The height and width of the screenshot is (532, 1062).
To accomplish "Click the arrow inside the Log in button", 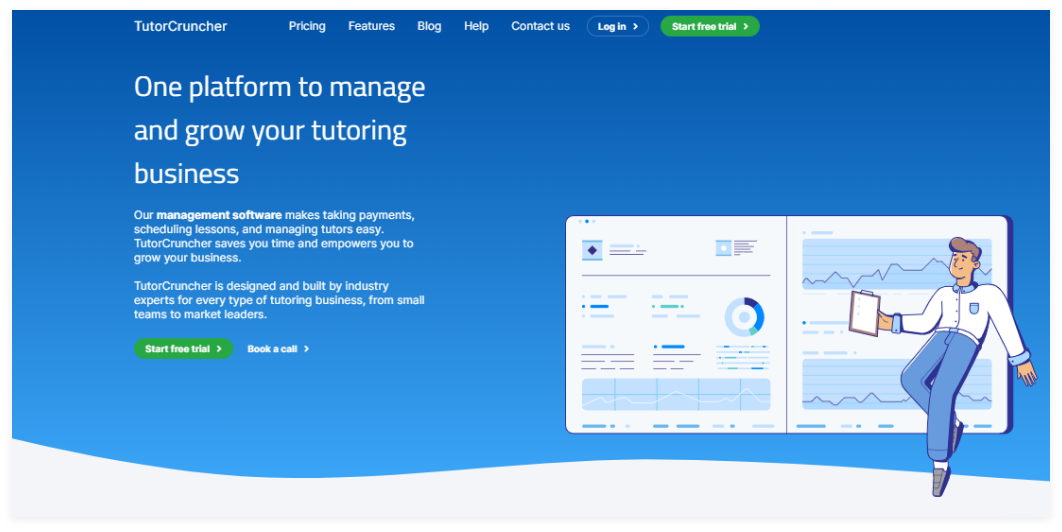I will (x=635, y=27).
